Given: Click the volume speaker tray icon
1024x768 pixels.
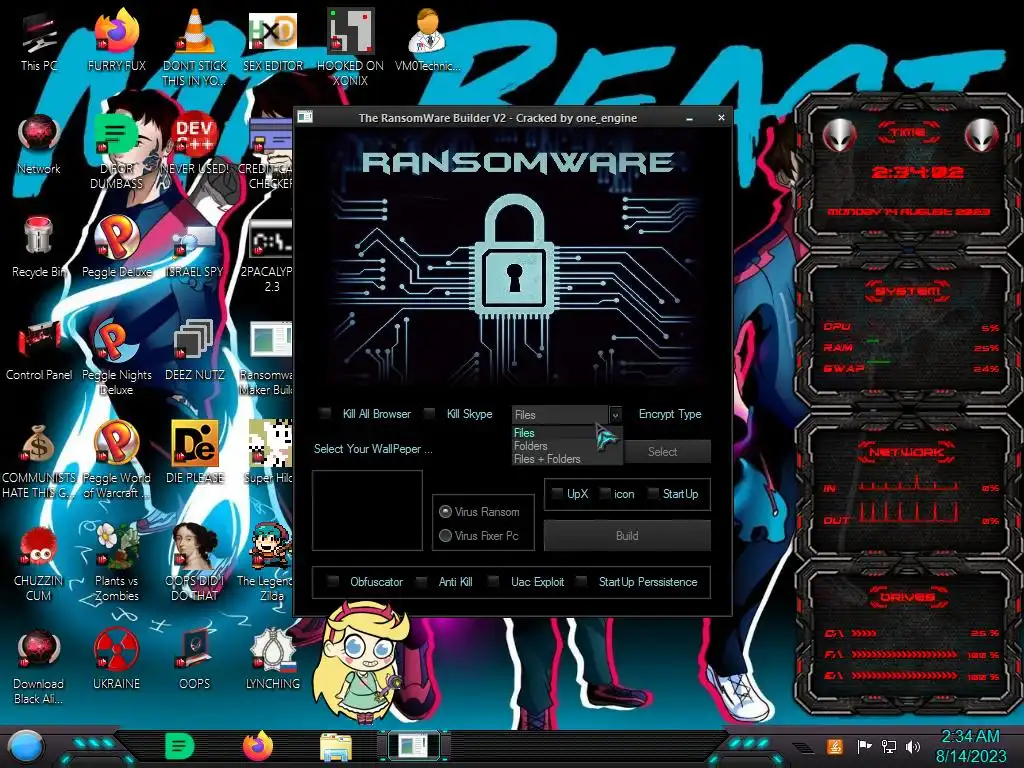Looking at the screenshot, I should (913, 746).
